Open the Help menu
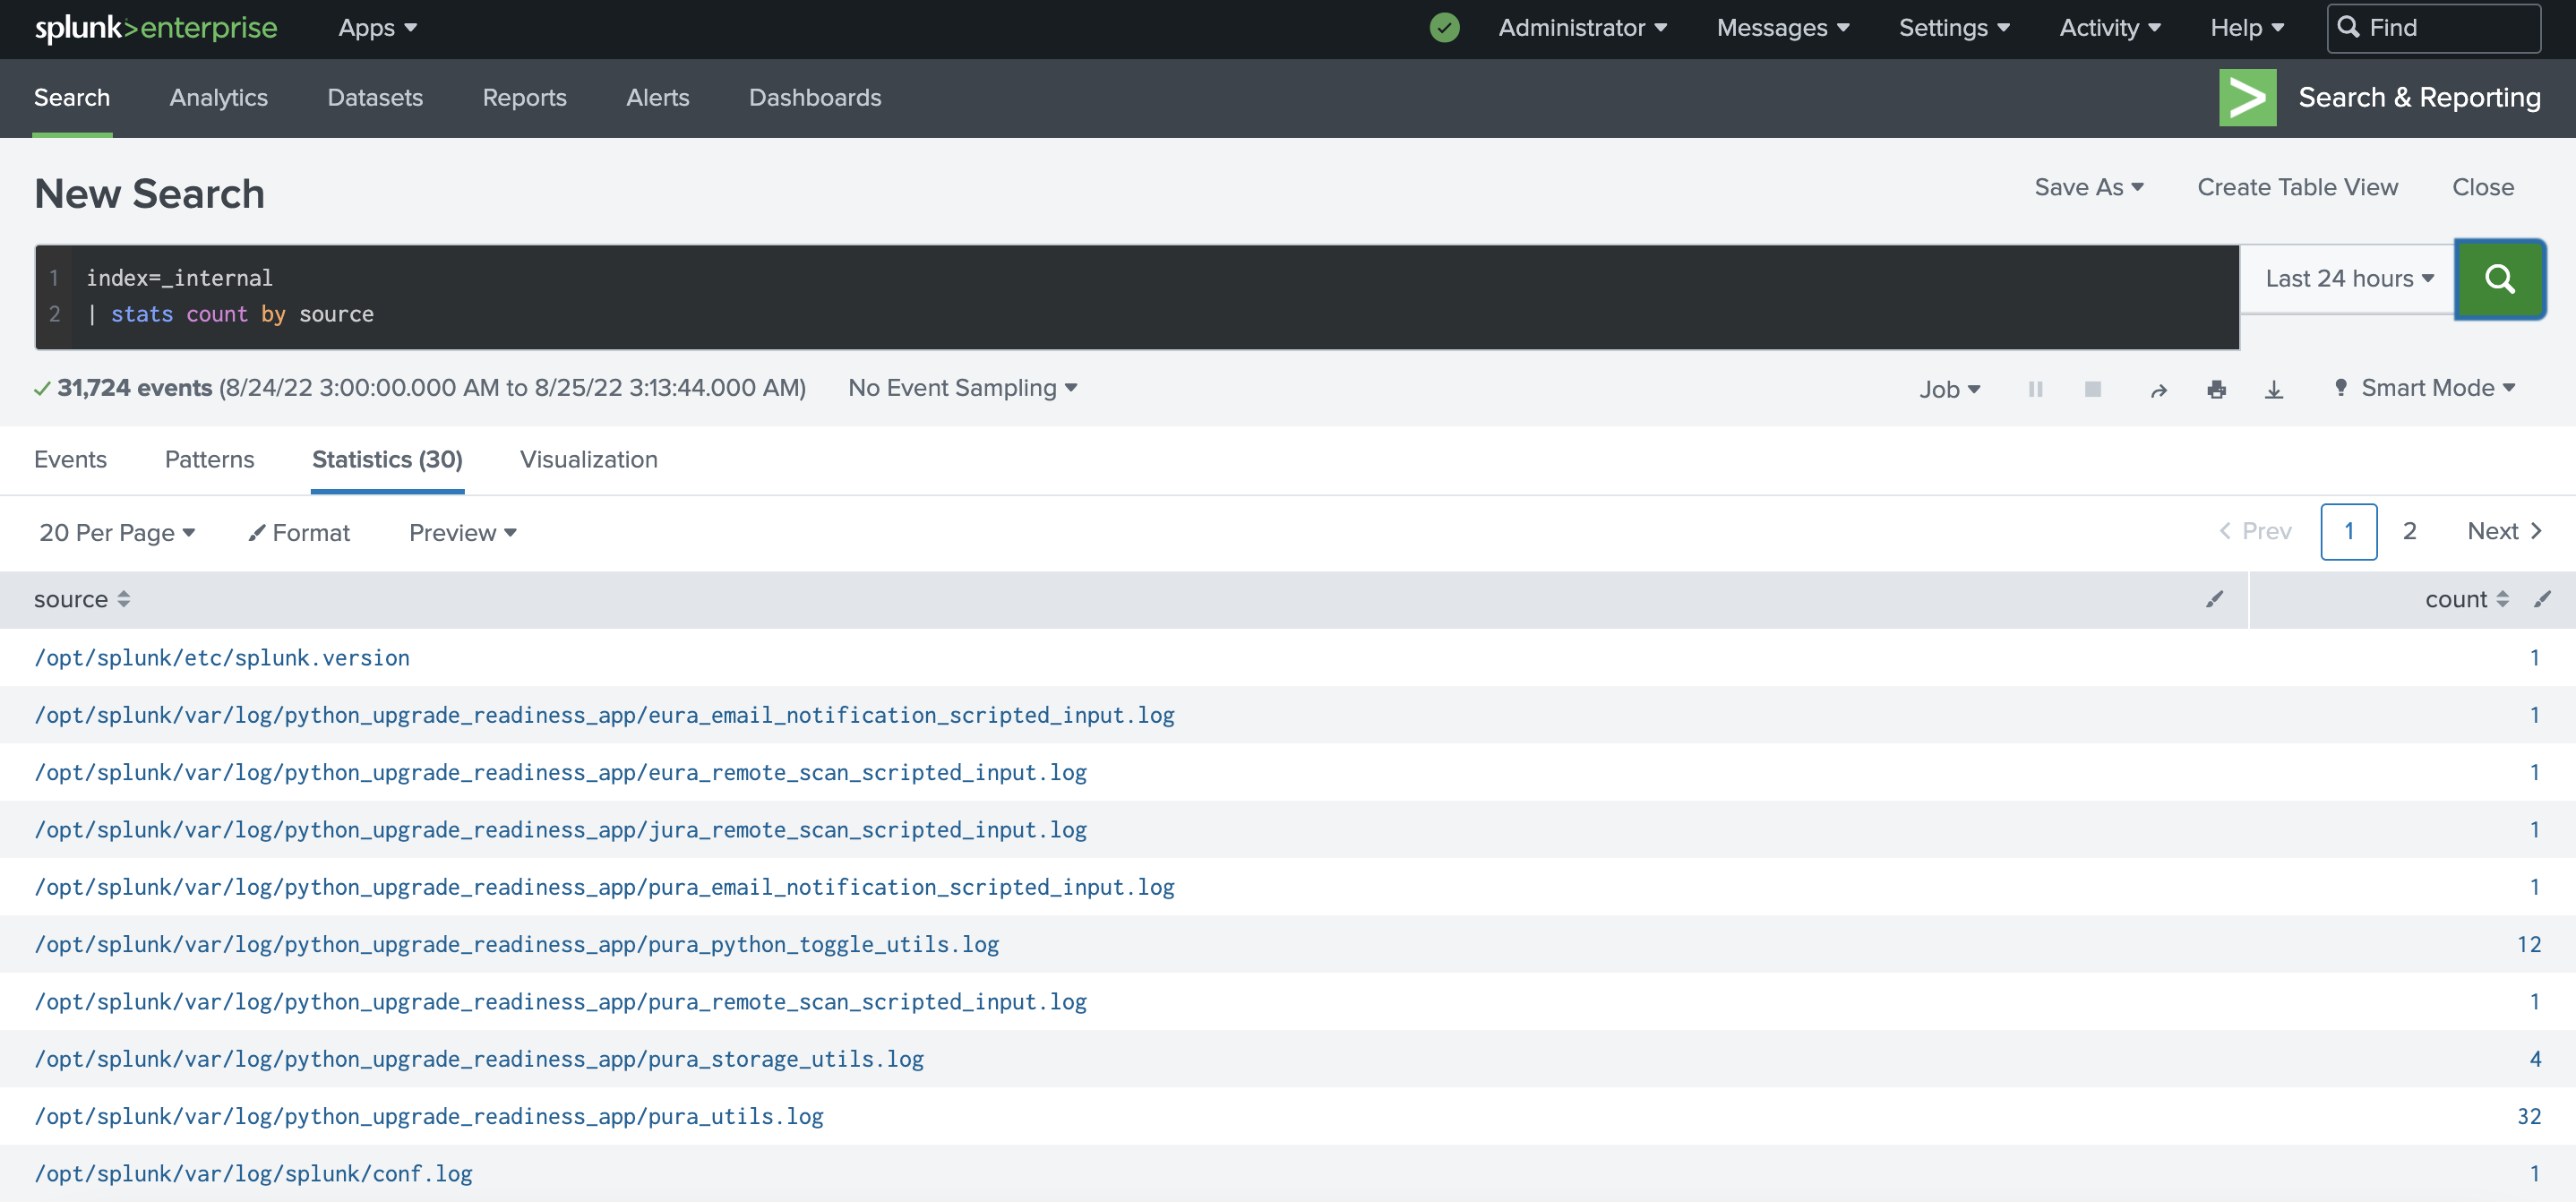 pos(2246,27)
